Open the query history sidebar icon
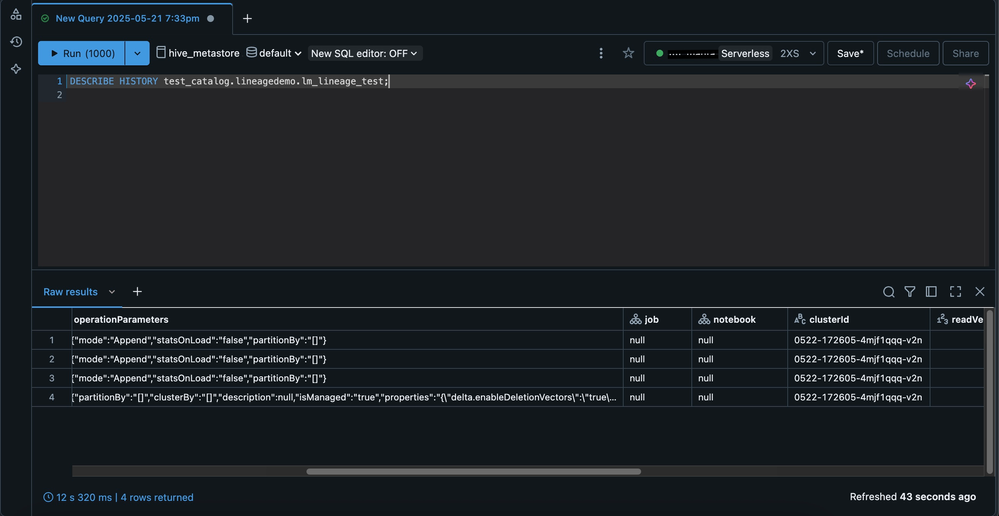This screenshot has width=999, height=516. coord(16,42)
